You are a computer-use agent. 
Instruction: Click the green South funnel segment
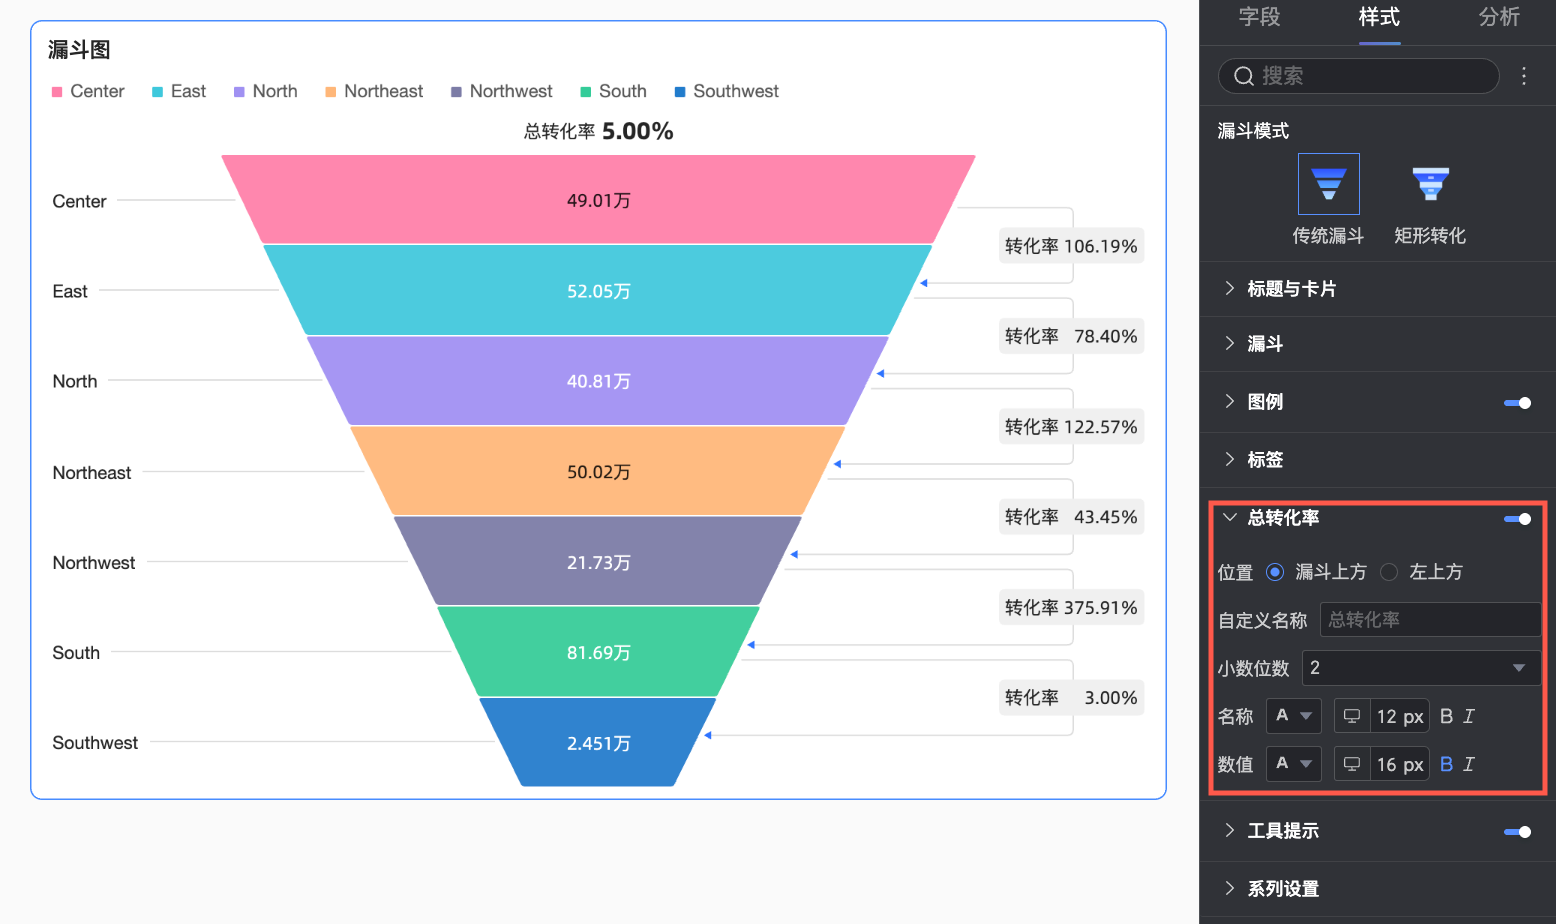(598, 652)
